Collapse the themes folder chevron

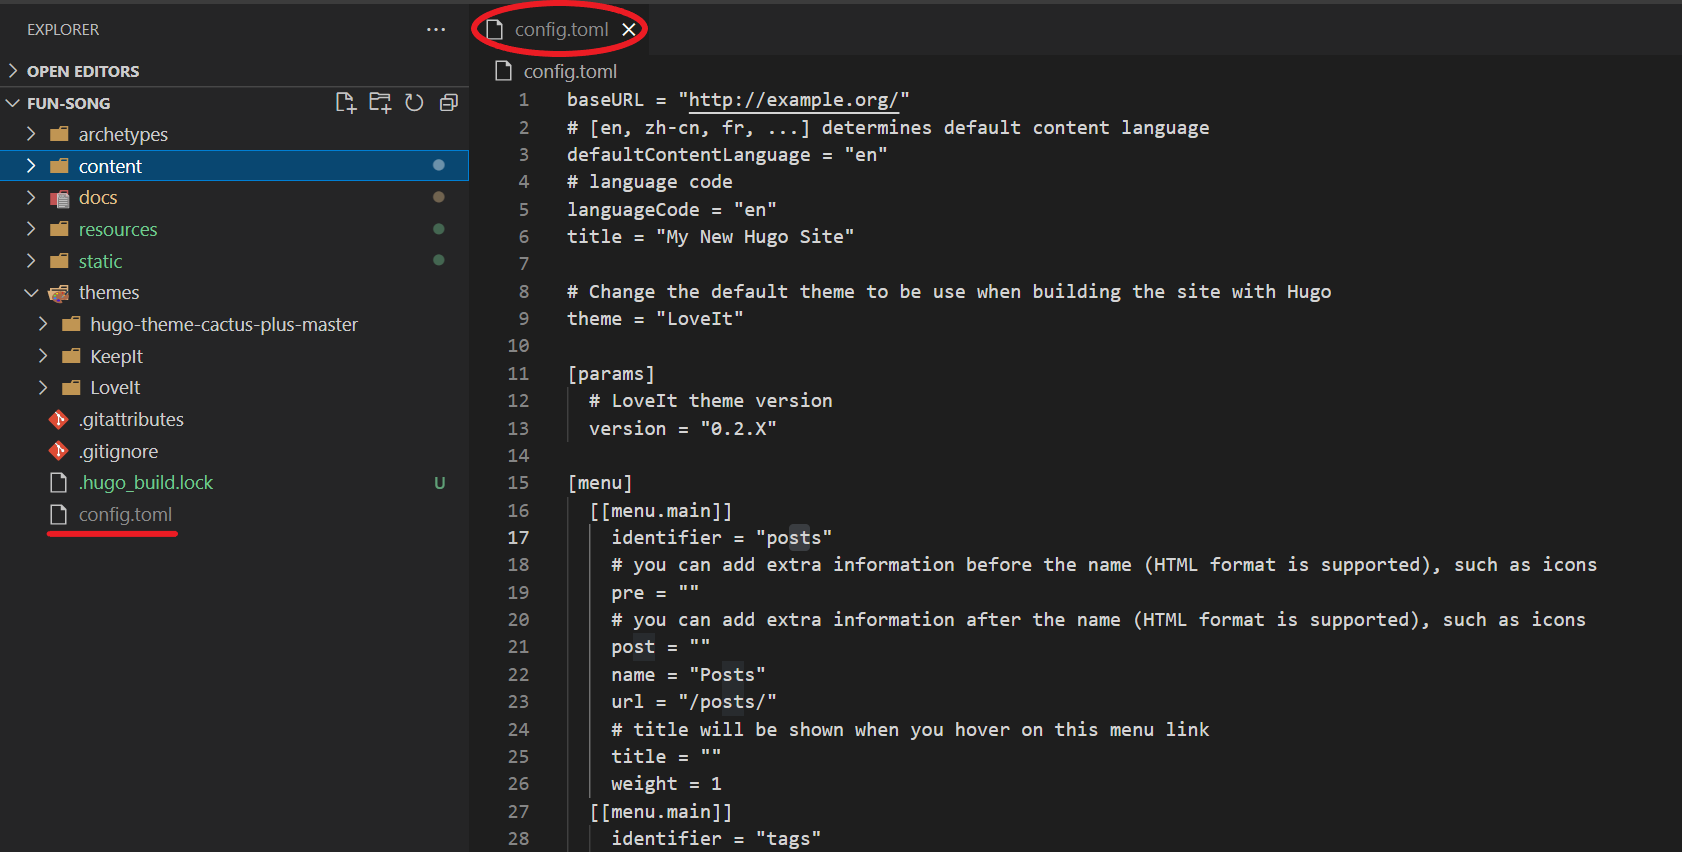pyautogui.click(x=31, y=293)
